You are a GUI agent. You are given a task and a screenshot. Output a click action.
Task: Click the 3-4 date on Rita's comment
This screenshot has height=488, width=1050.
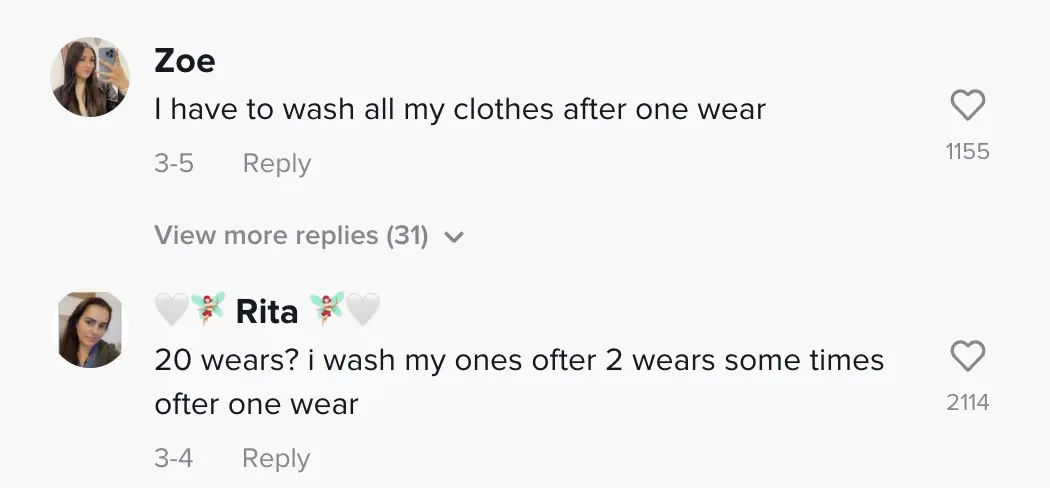click(174, 458)
